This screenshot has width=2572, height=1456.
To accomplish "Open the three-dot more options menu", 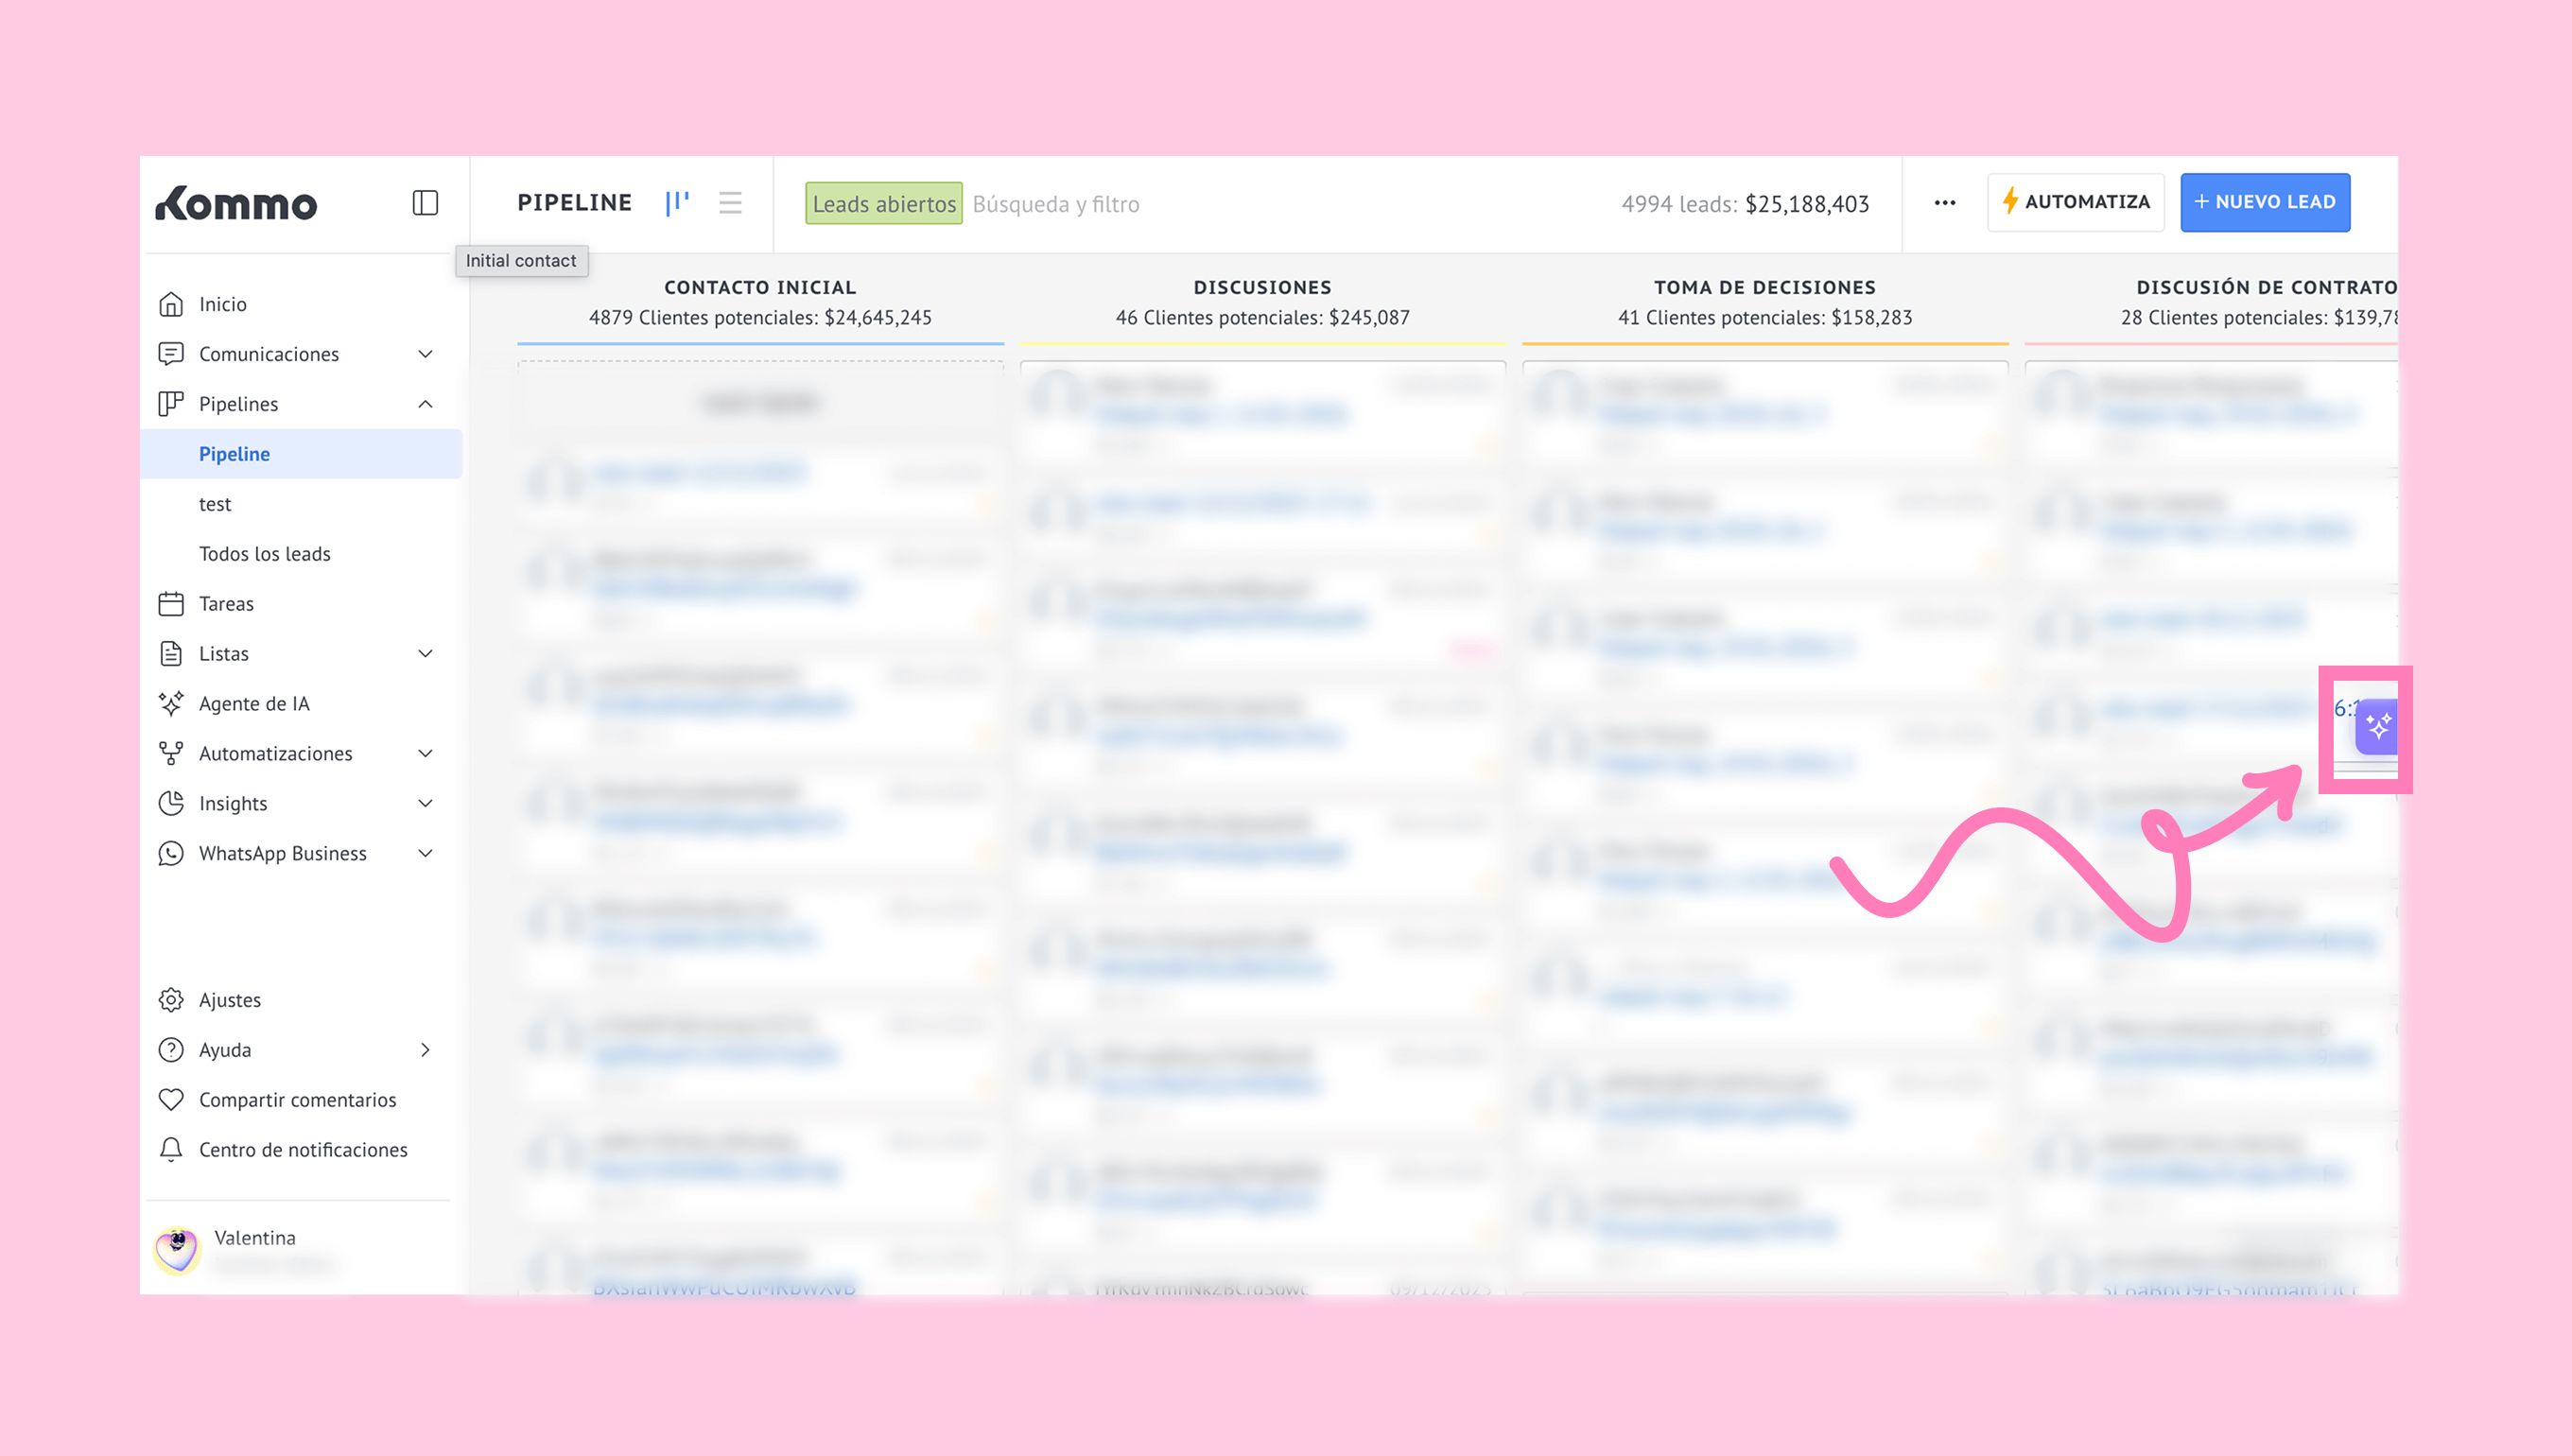I will click(x=1944, y=203).
